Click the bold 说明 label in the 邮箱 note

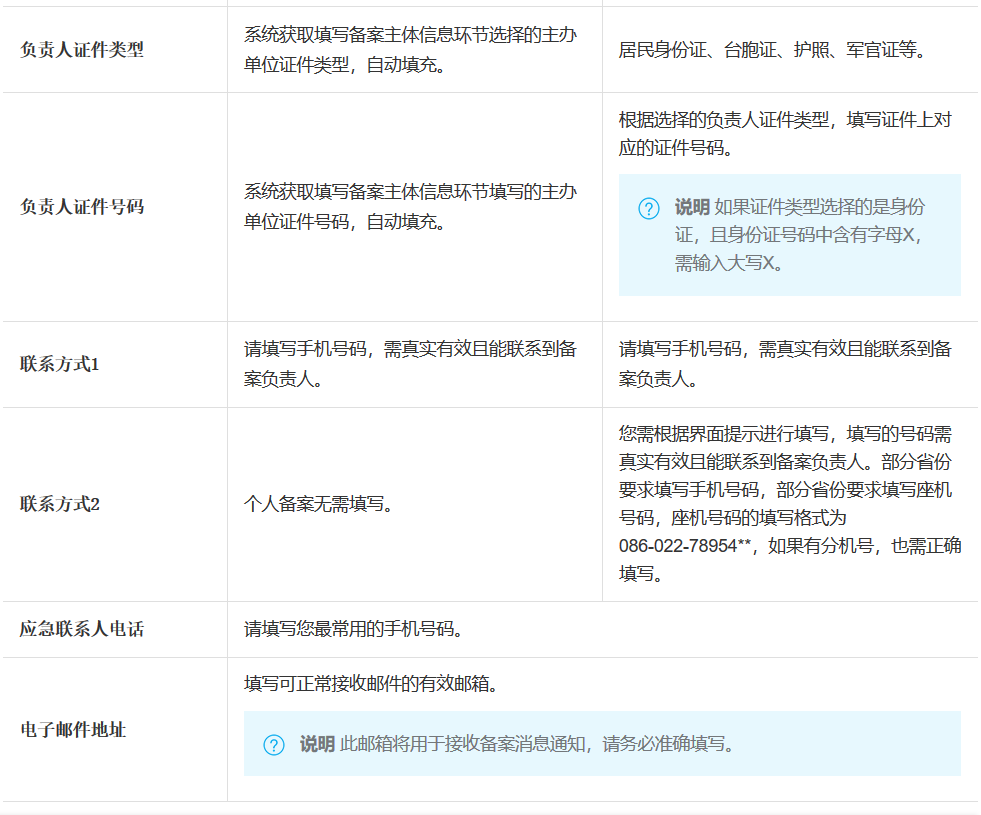[317, 745]
